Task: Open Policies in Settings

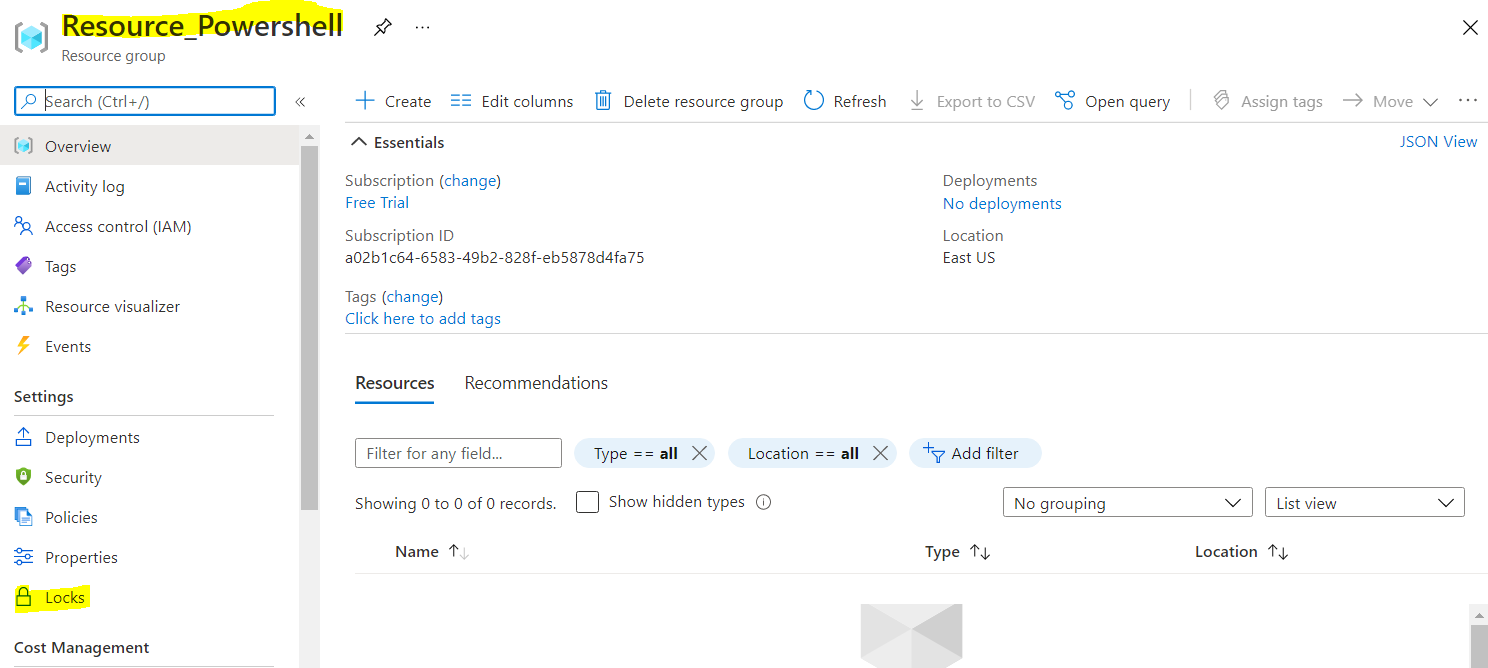Action: [149, 517]
